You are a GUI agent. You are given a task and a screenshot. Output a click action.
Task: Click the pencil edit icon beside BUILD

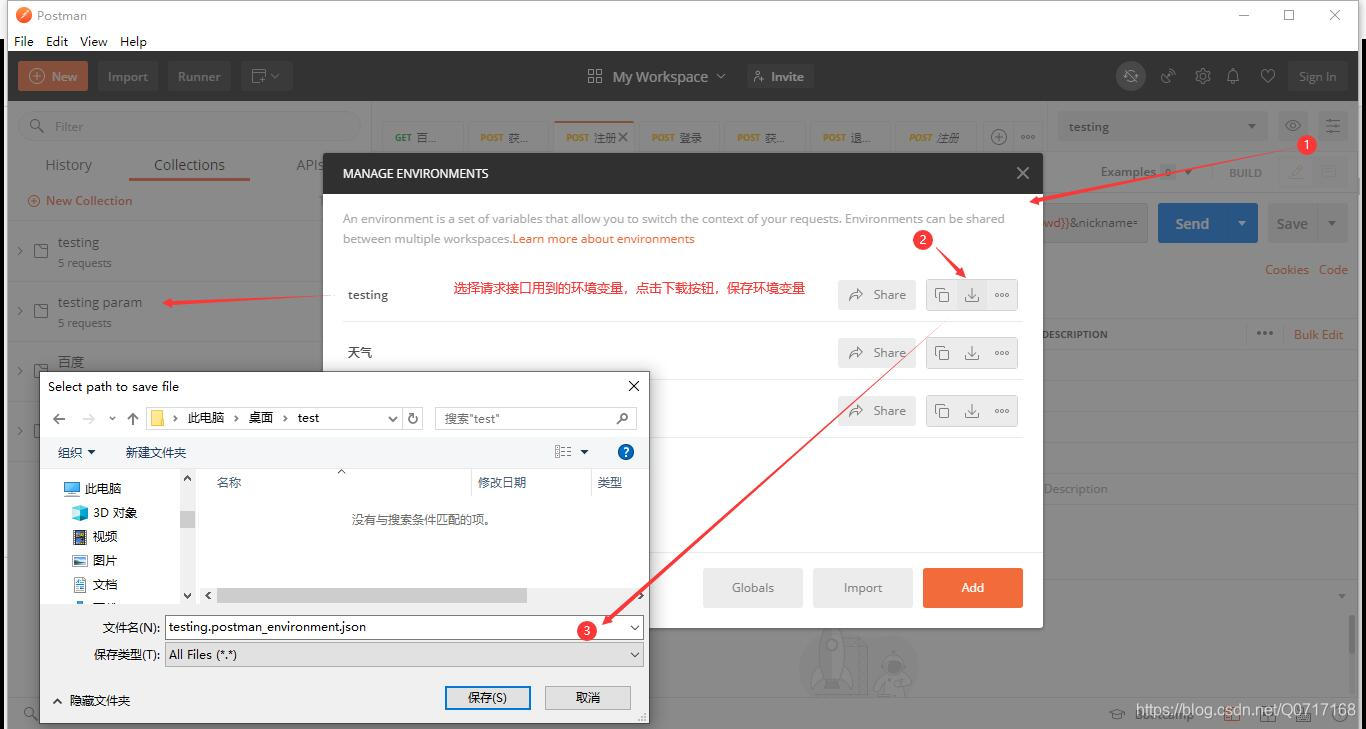[1296, 172]
